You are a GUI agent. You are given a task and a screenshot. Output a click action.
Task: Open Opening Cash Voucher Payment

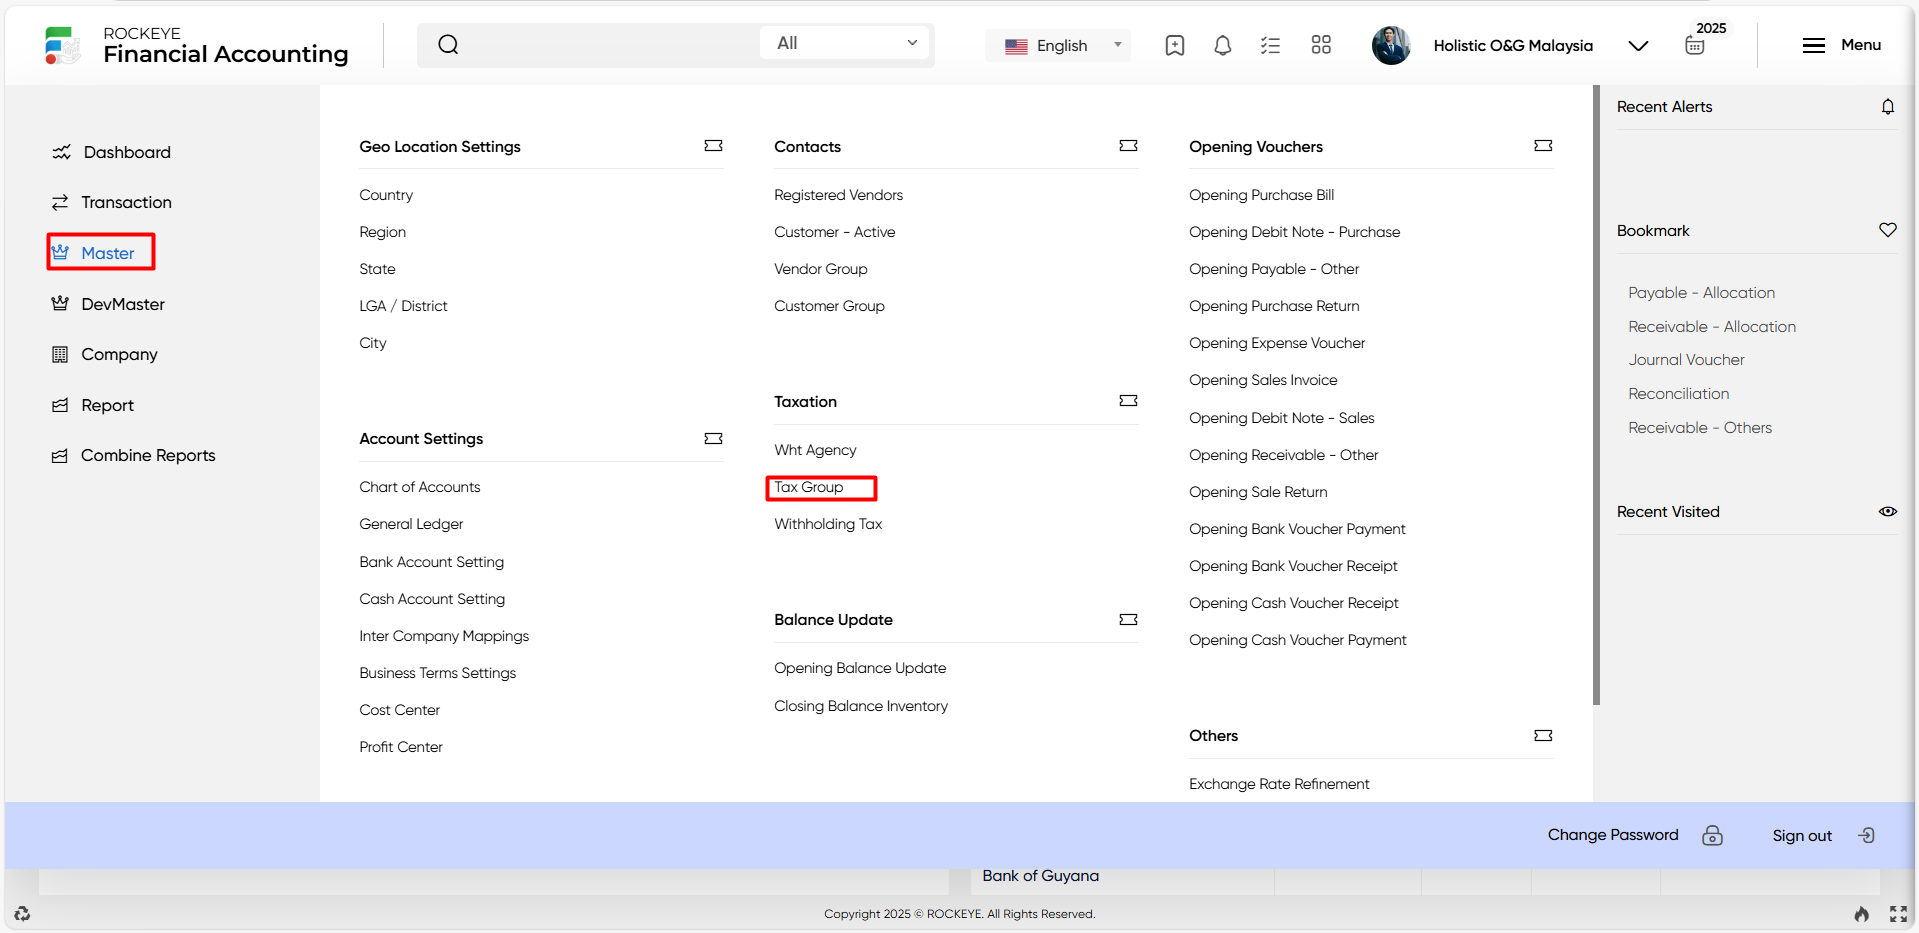(x=1297, y=640)
